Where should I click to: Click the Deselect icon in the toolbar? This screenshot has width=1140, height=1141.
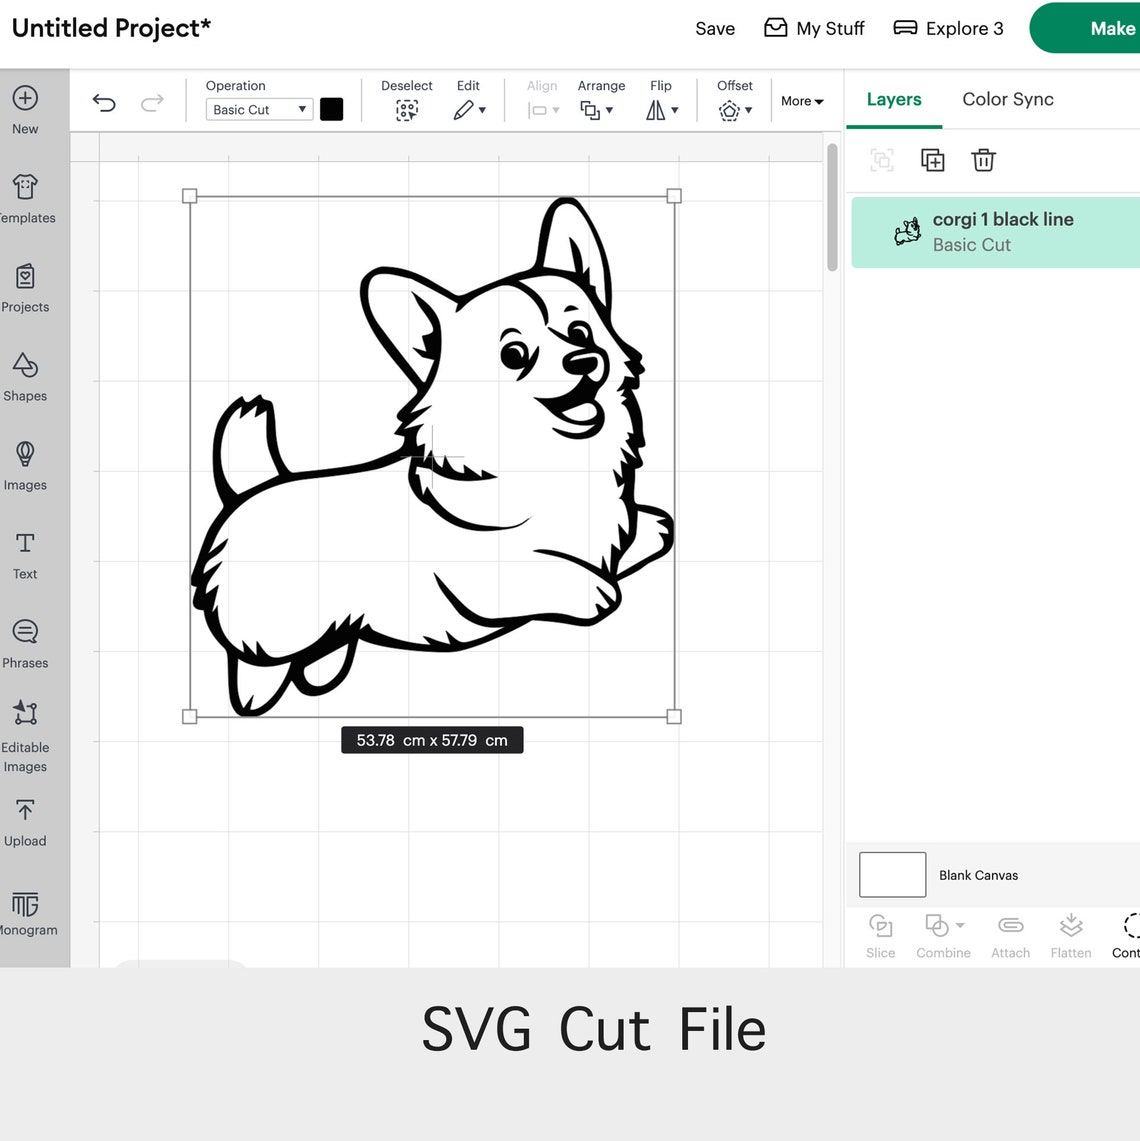[406, 110]
